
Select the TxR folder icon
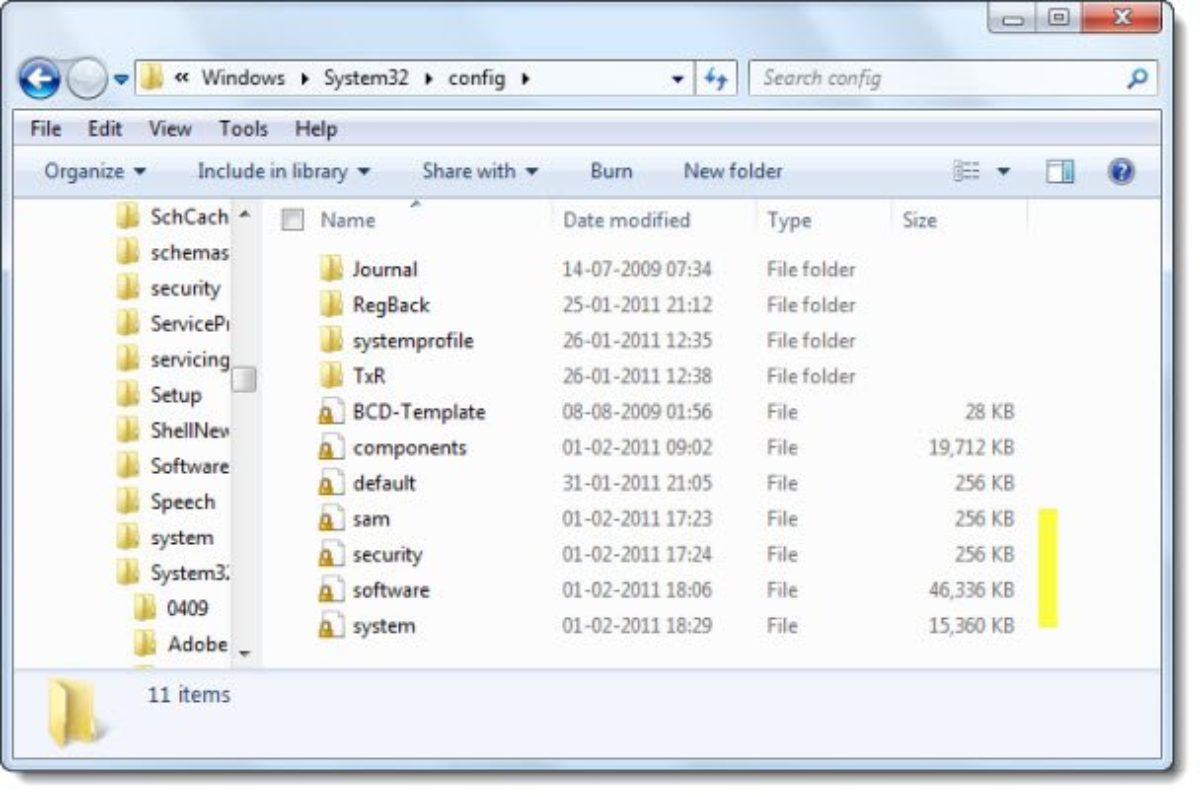coord(332,376)
